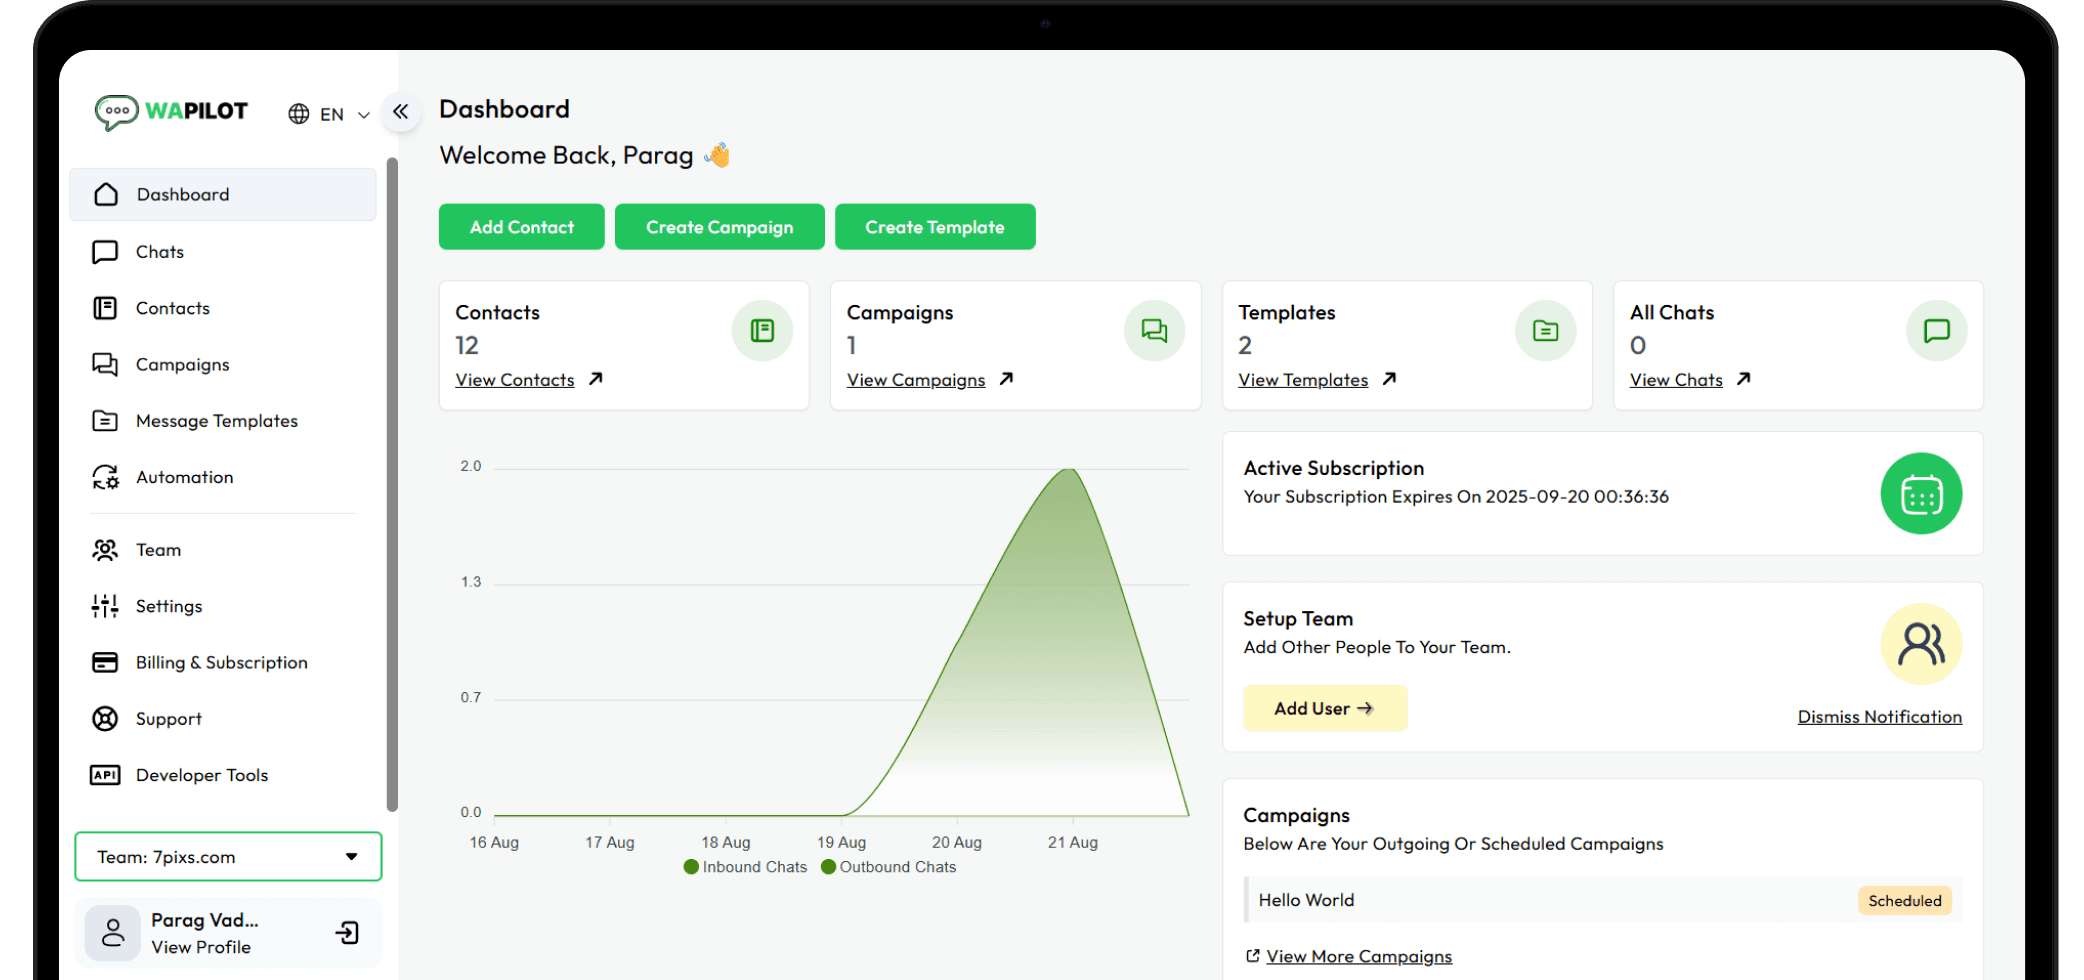2084x980 pixels.
Task: Go to Contacts in sidebar
Action: (173, 308)
